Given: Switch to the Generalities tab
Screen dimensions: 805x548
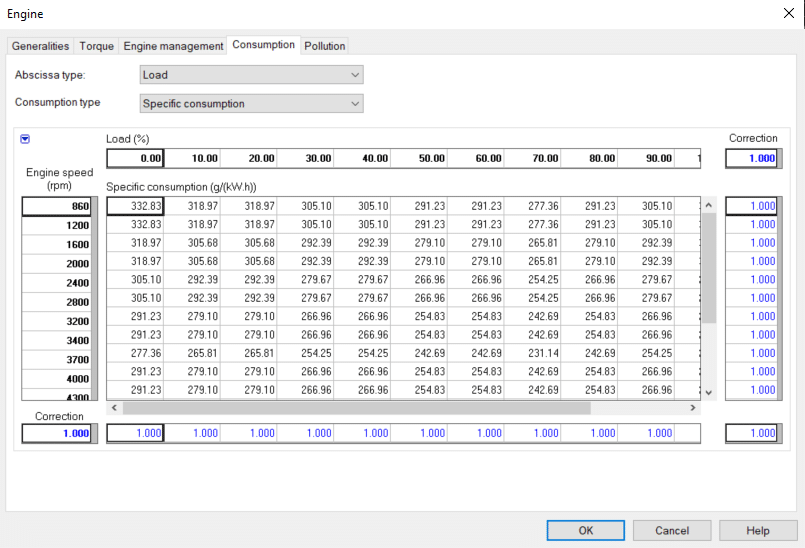Looking at the screenshot, I should [x=40, y=46].
